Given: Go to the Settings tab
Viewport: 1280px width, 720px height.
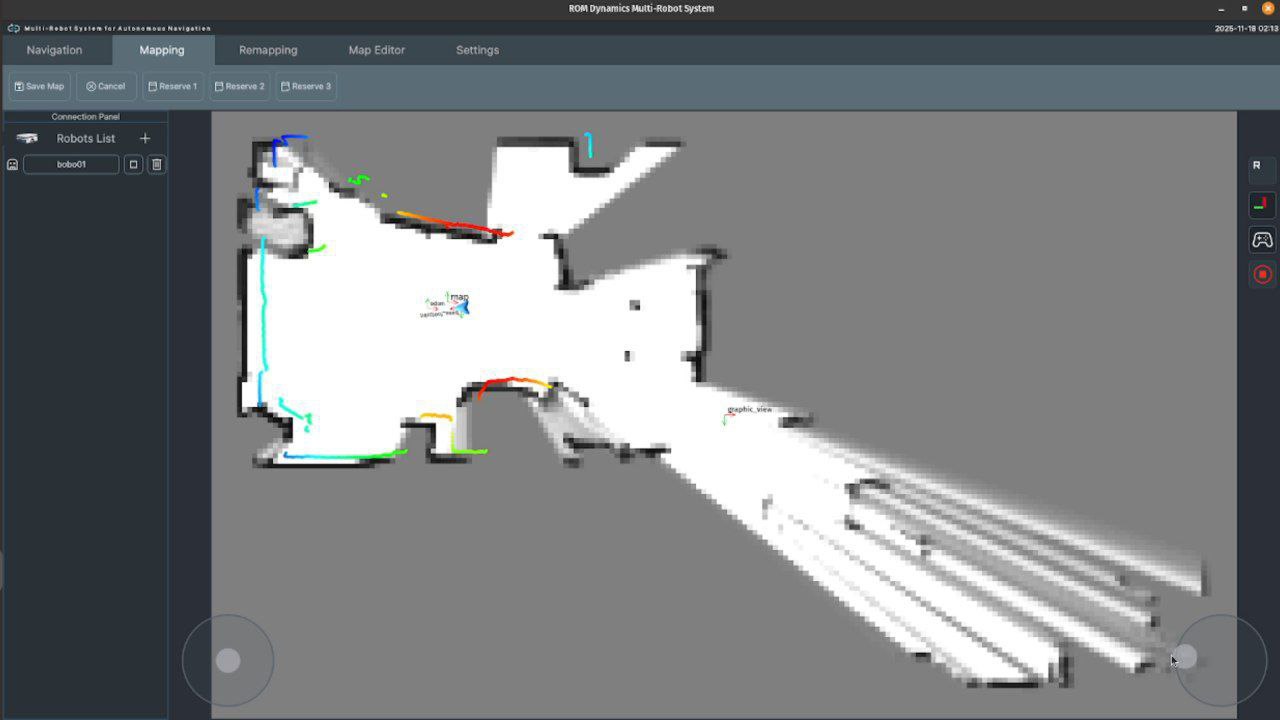Looking at the screenshot, I should pos(477,50).
